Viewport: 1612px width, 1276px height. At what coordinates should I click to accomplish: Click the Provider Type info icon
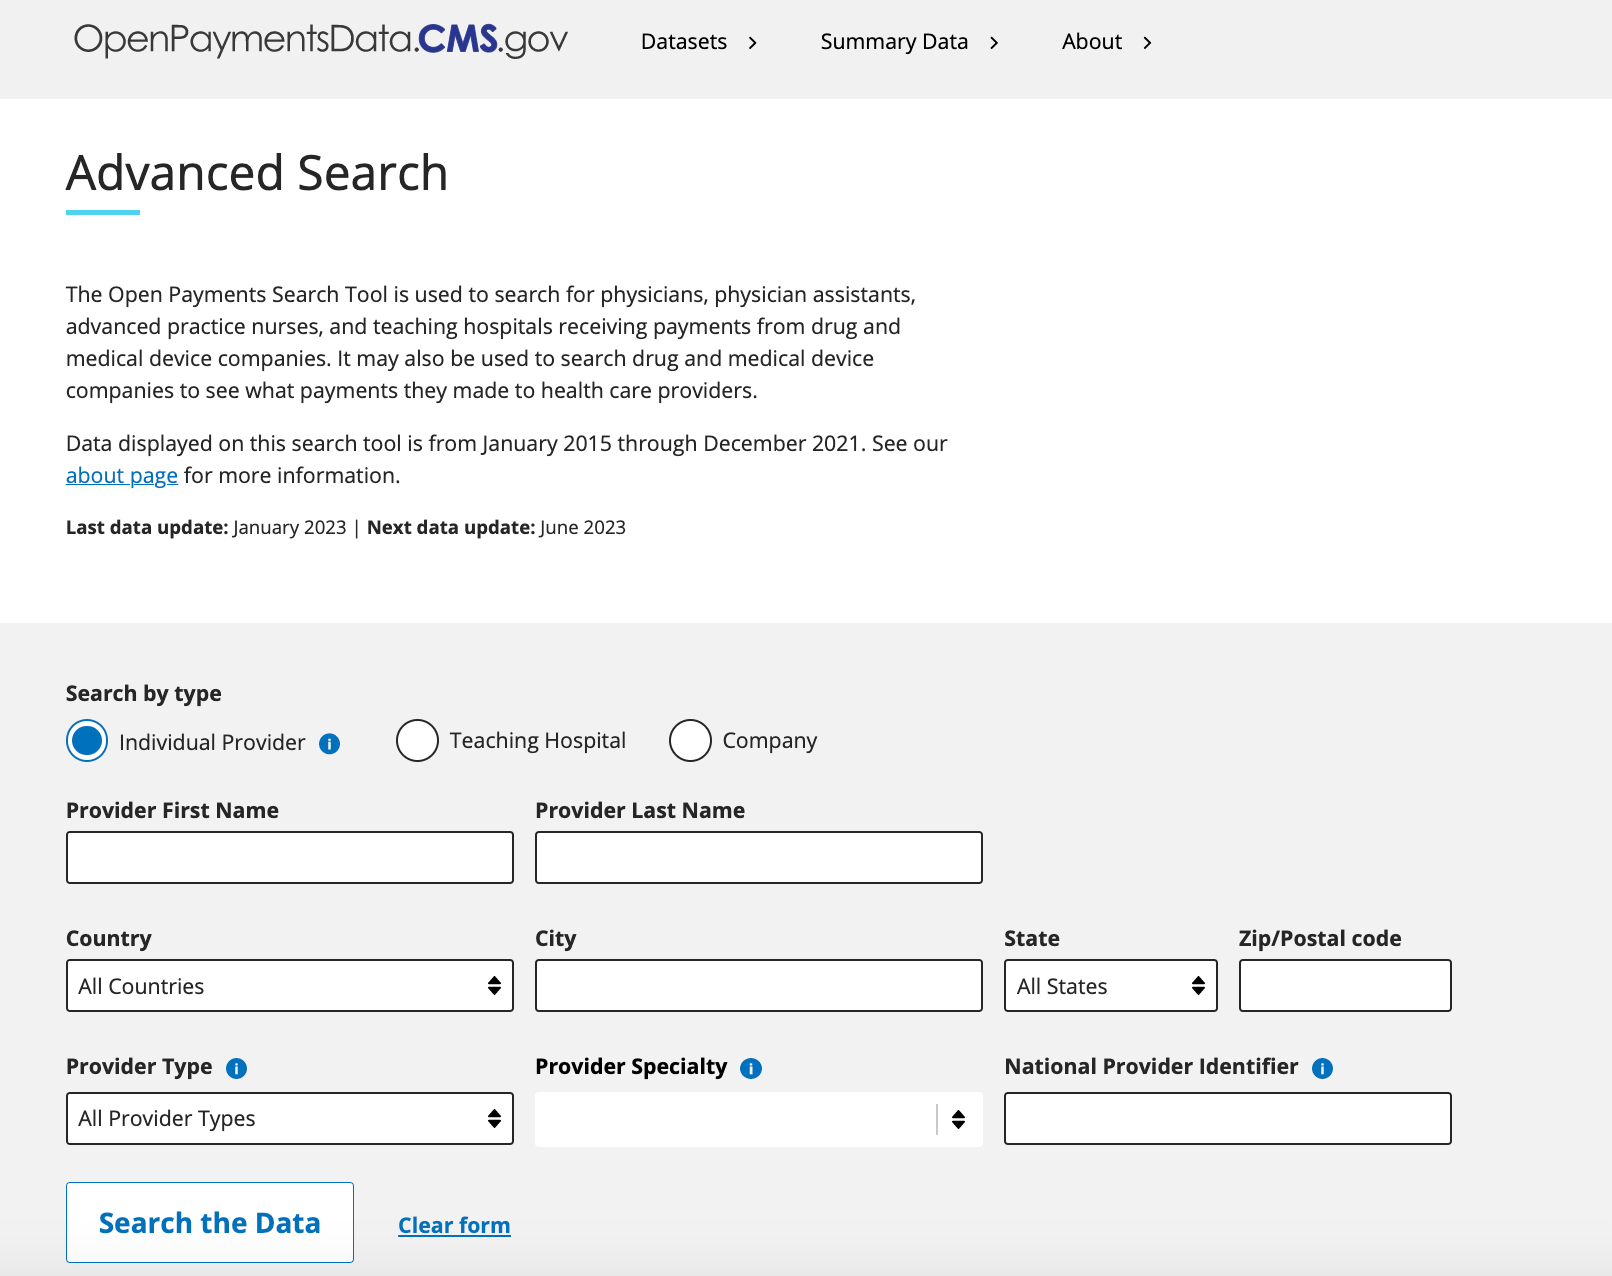coord(236,1068)
